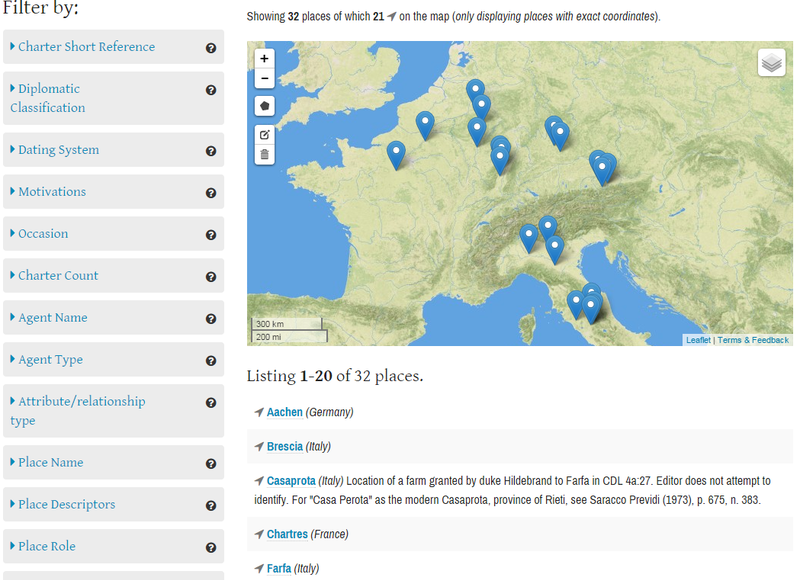The image size is (800, 580).
Task: Open the Brescia place entry
Action: (x=284, y=447)
